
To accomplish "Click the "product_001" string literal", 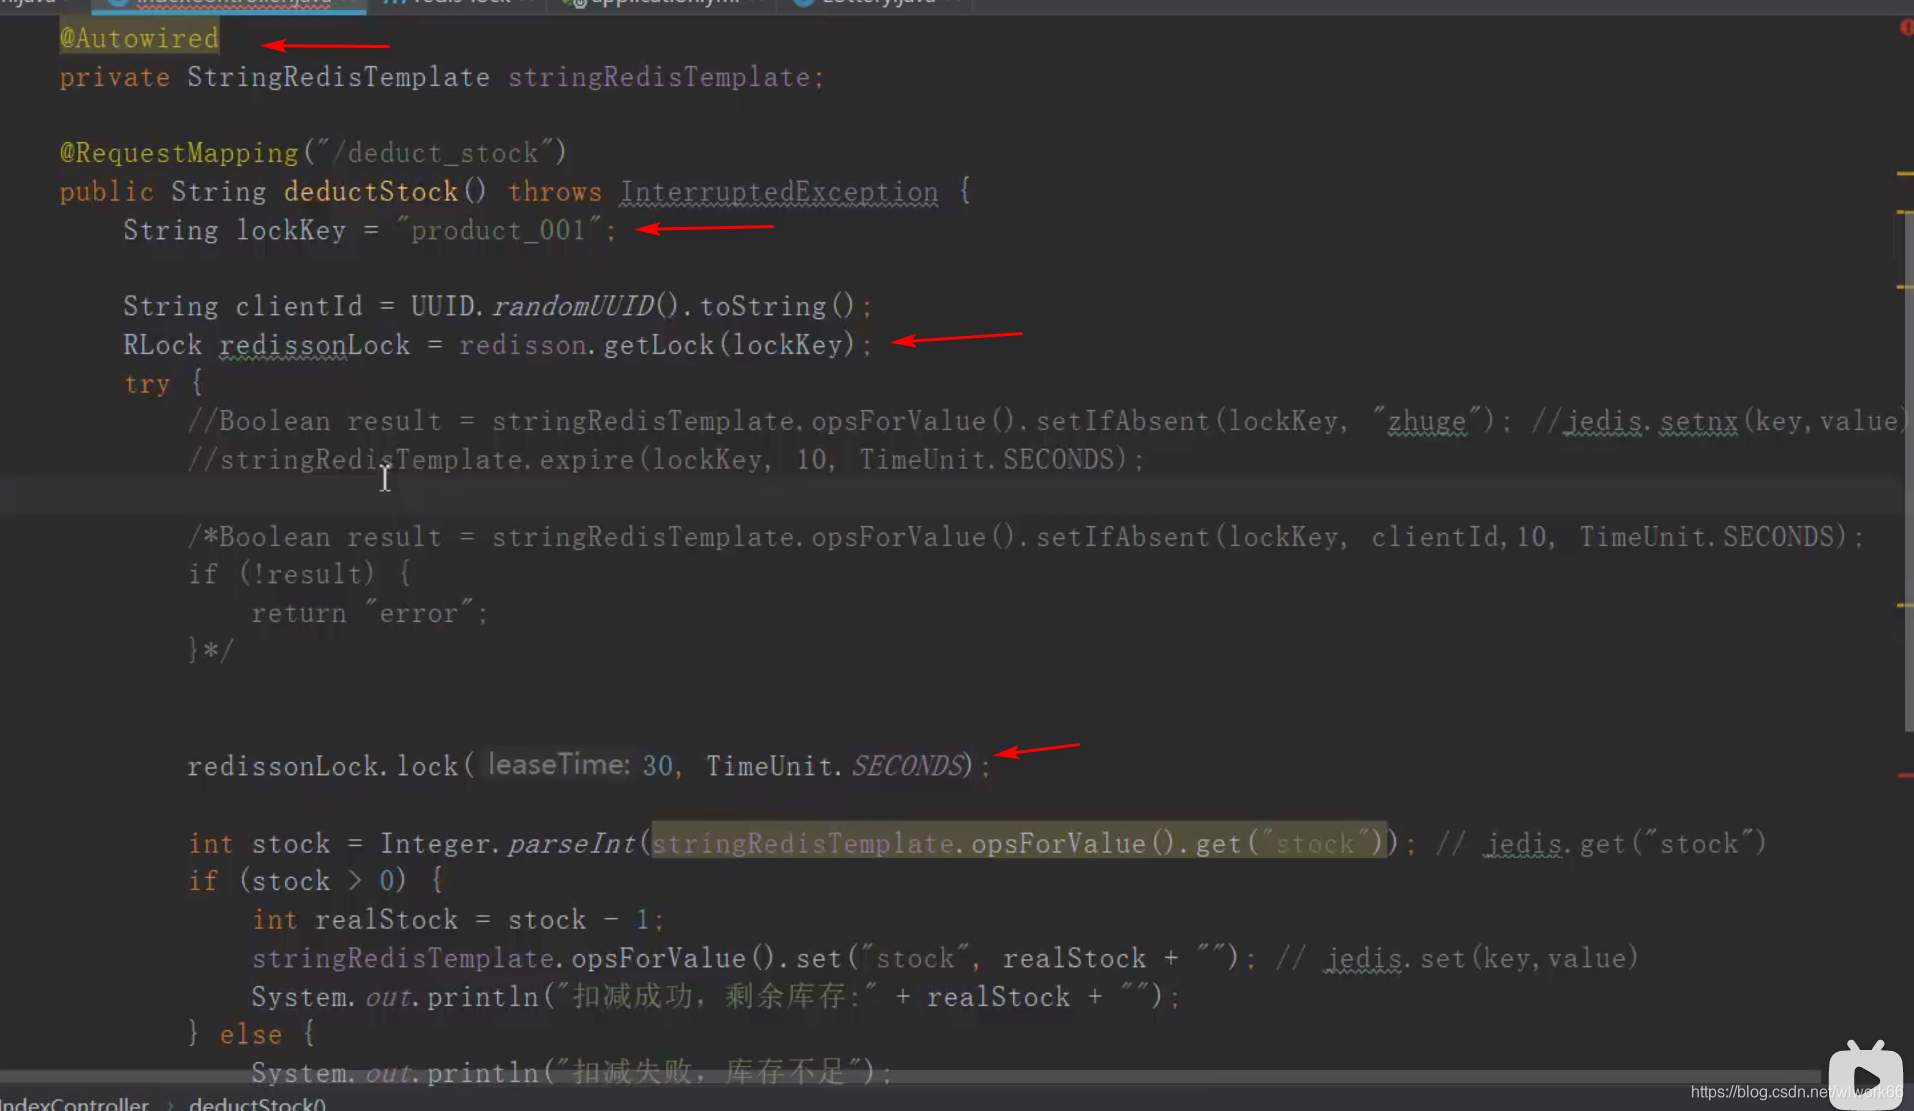I will [498, 230].
